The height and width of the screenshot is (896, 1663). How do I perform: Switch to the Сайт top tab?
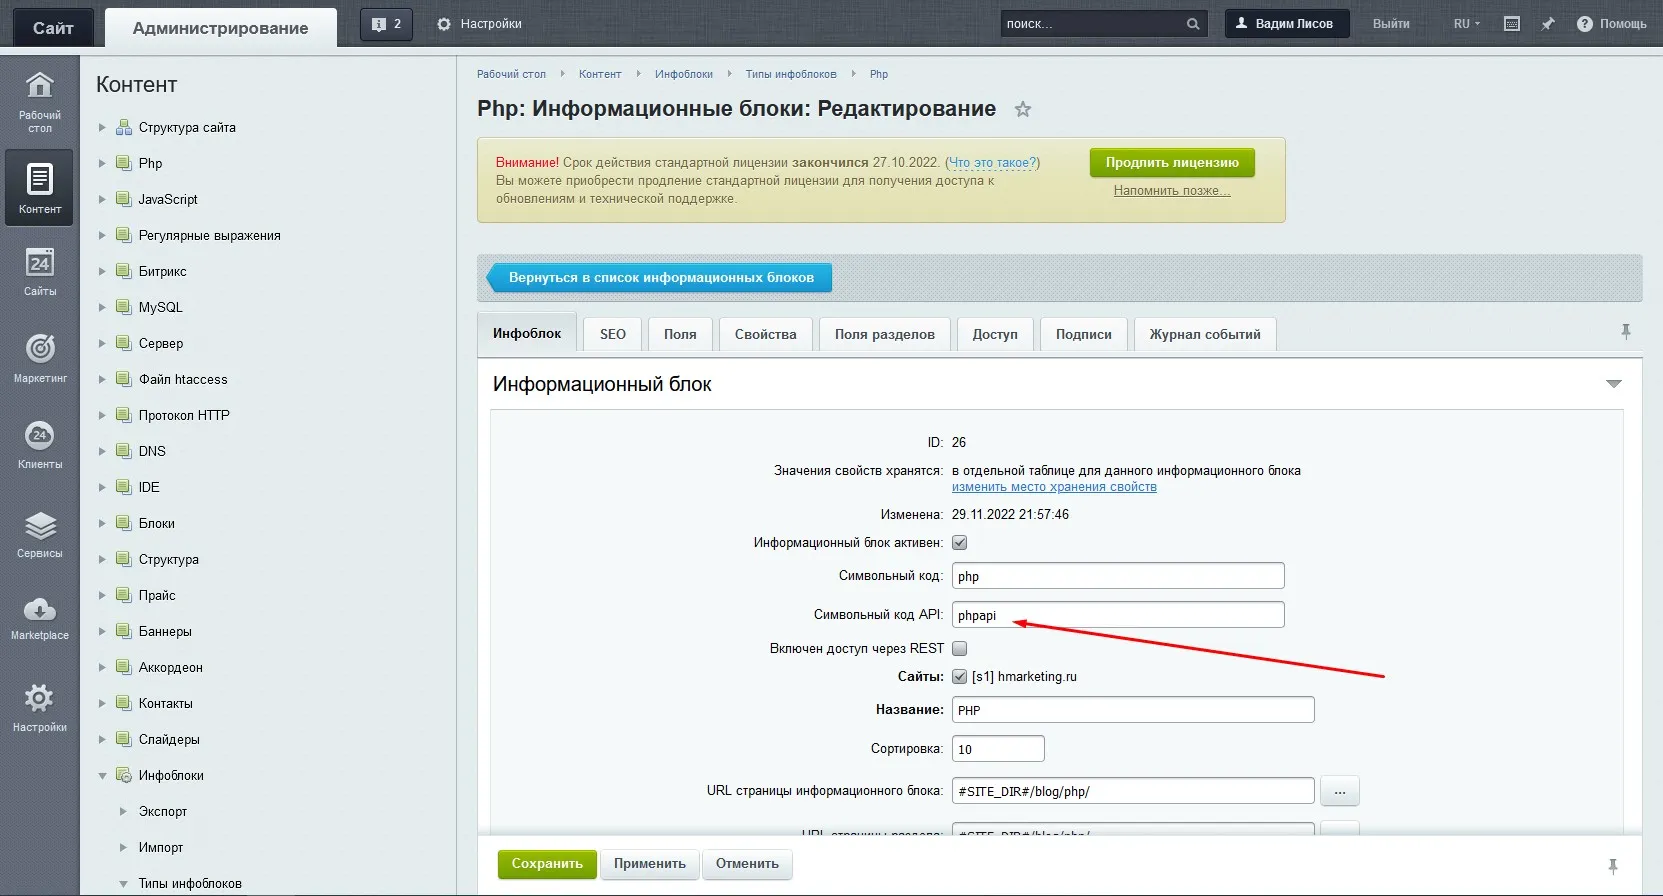[53, 28]
